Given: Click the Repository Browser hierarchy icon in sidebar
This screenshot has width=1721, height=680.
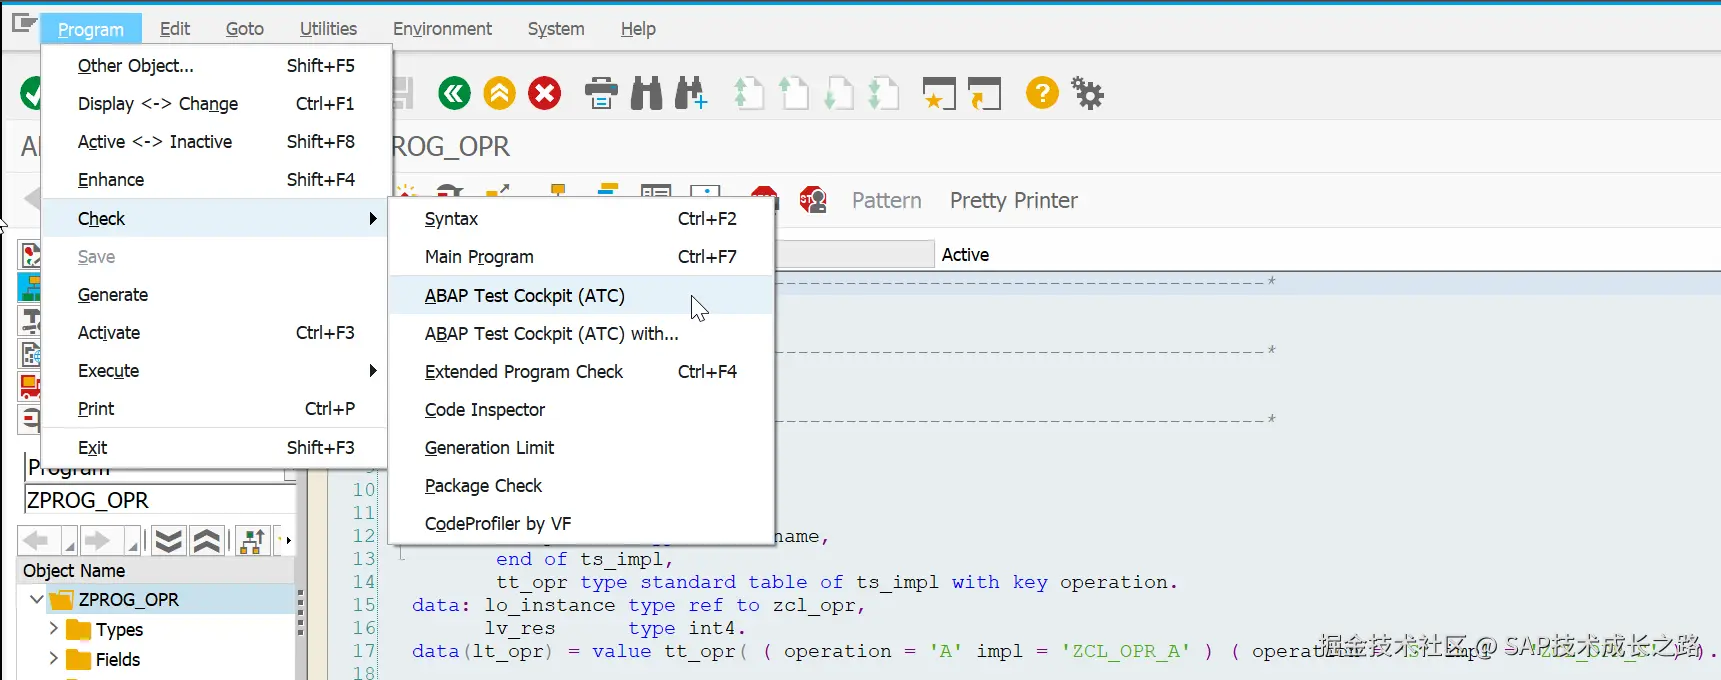Looking at the screenshot, I should 30,288.
